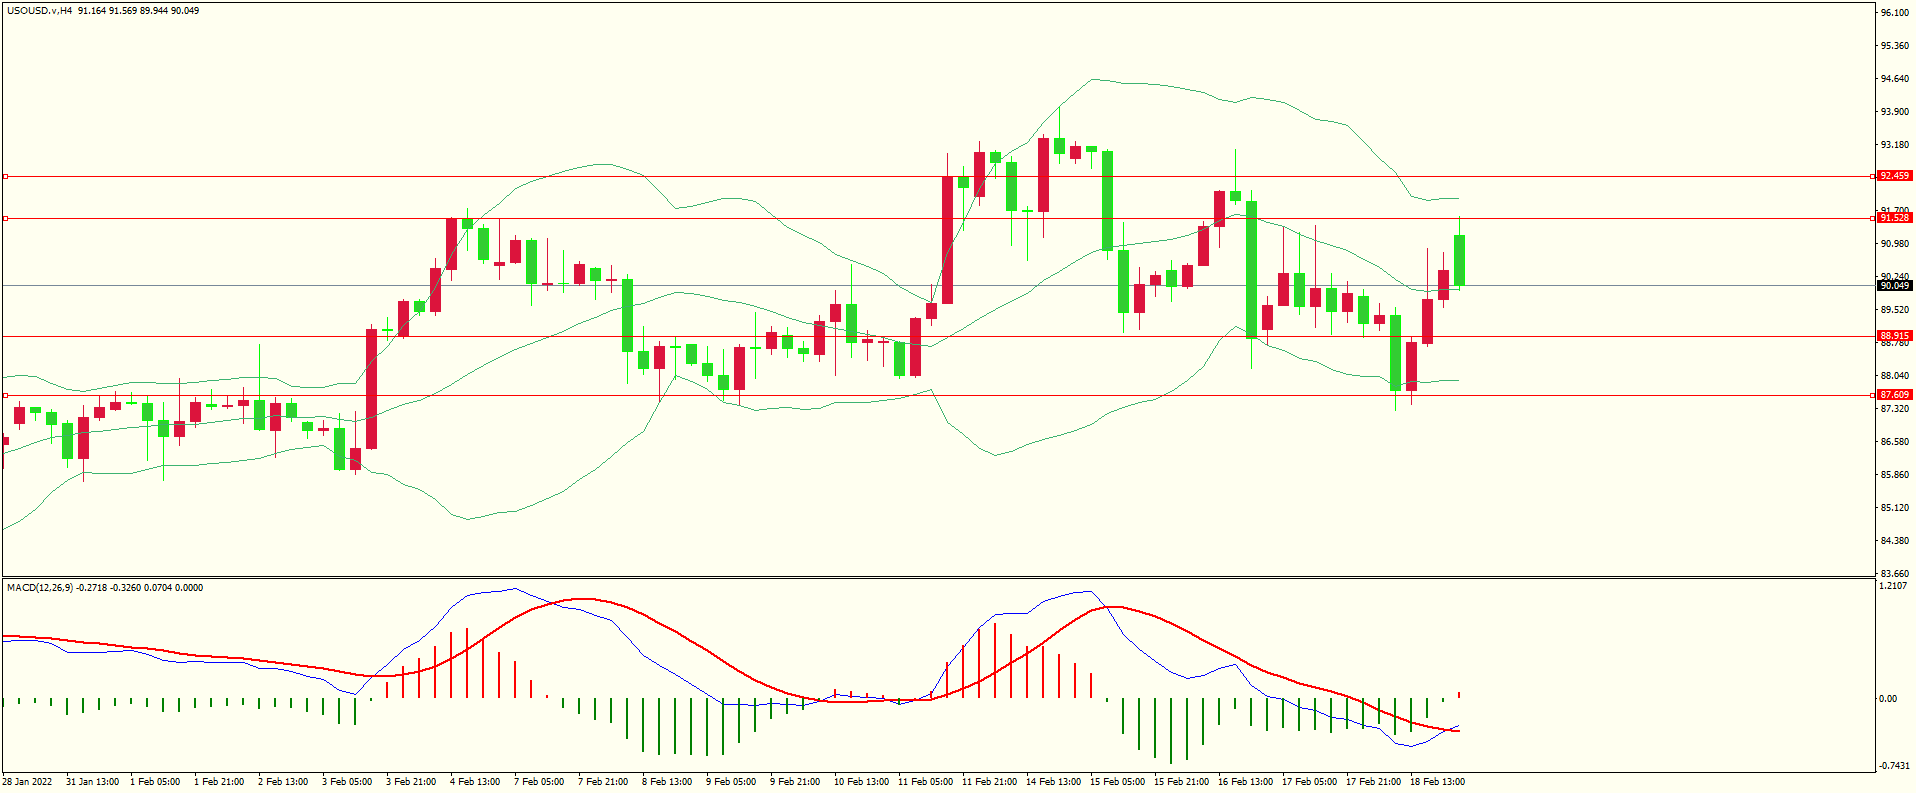Click the 93.900 price scale label
The image size is (1916, 793).
[1894, 112]
